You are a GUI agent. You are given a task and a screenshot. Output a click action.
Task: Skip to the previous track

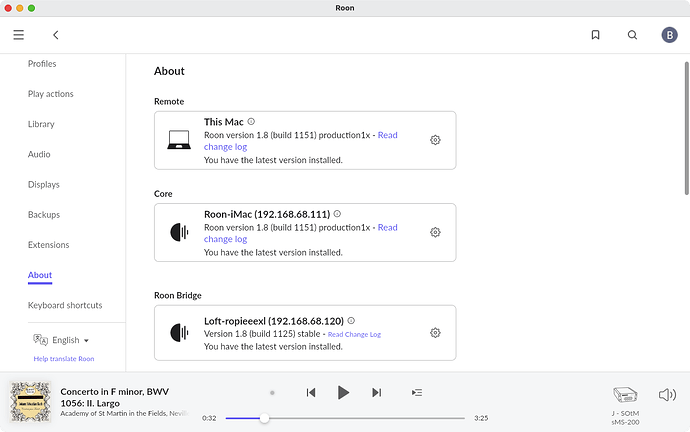pyautogui.click(x=311, y=393)
